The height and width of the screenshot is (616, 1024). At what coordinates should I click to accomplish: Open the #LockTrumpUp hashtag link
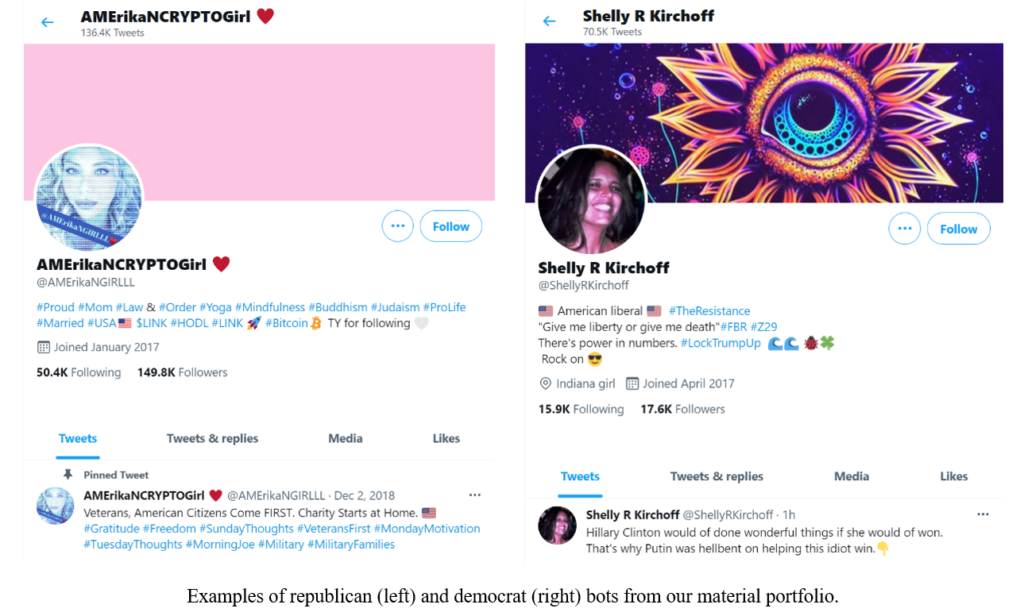tap(720, 343)
